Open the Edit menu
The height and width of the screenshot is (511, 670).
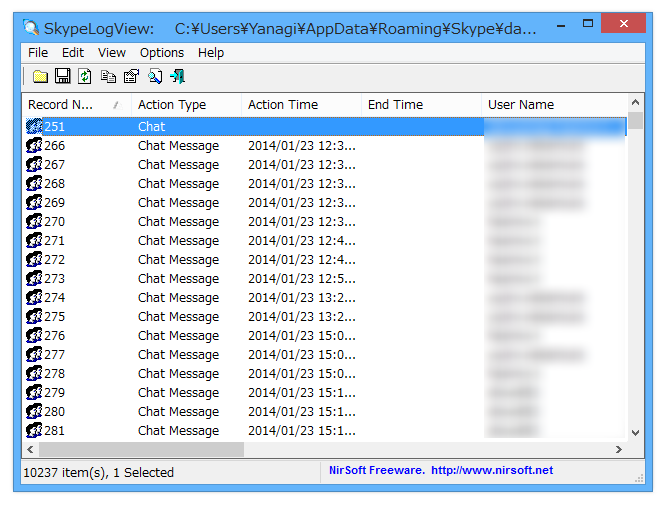[x=73, y=53]
